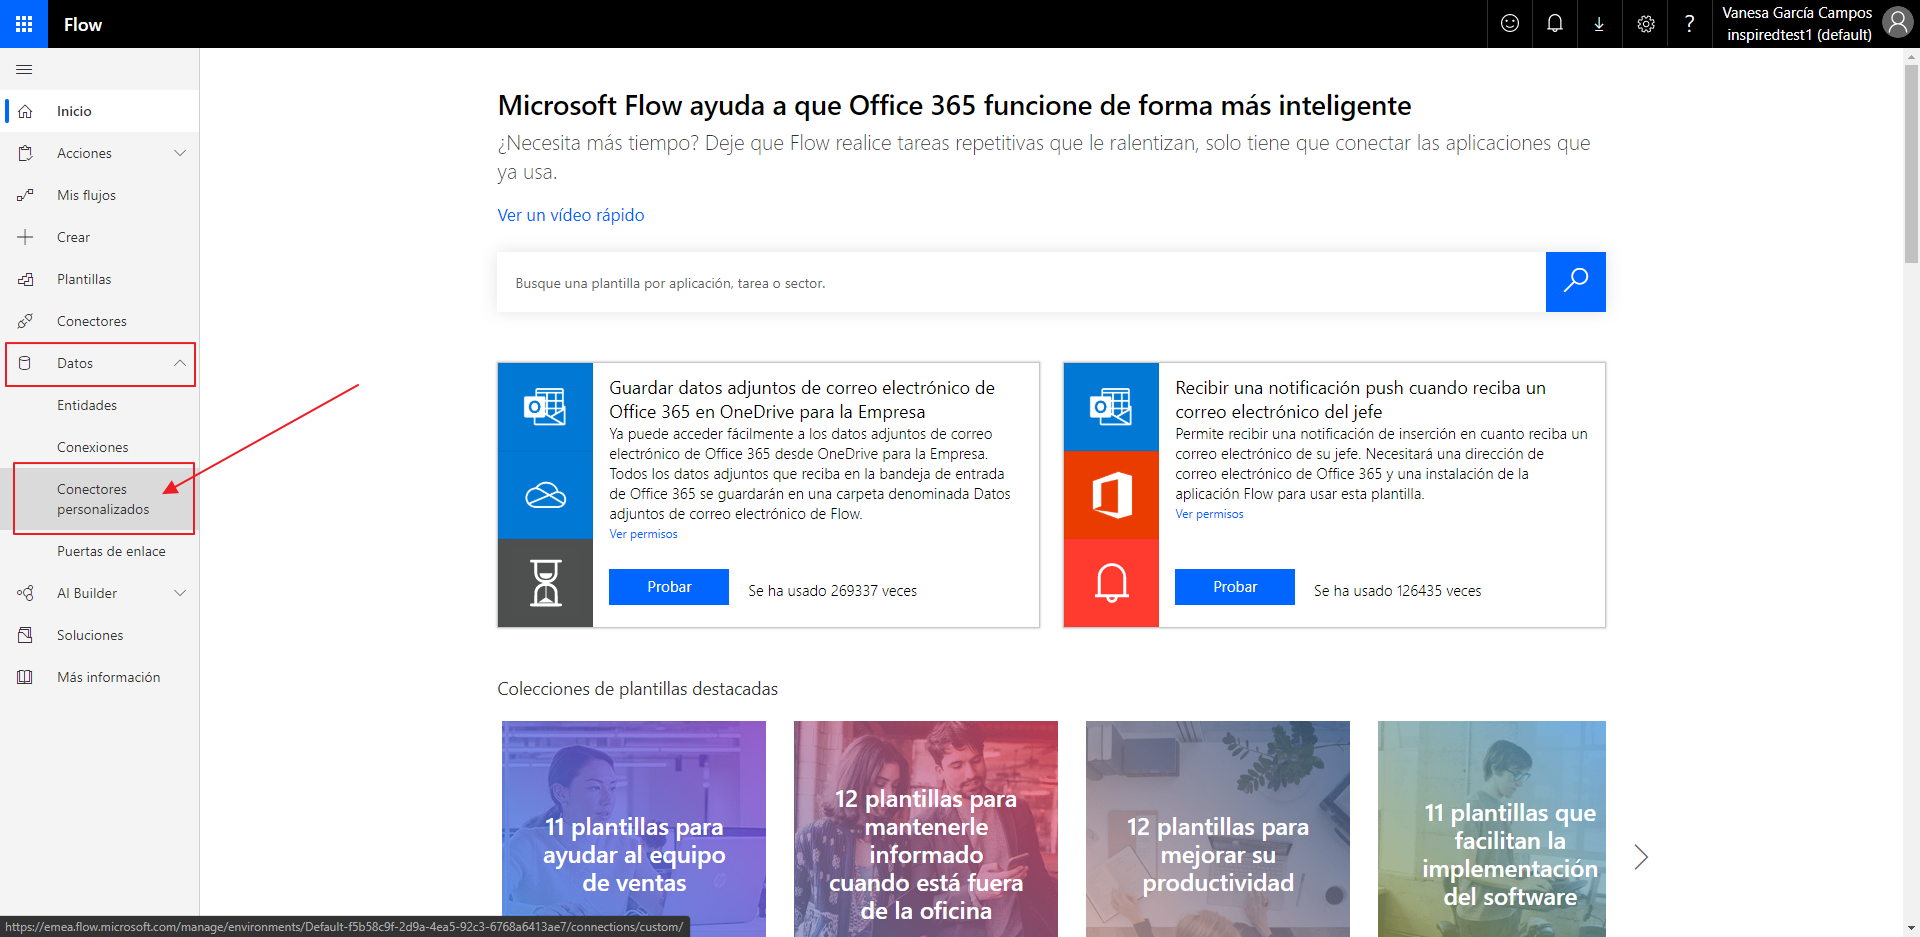Click the download arrow icon in header

[x=1599, y=24]
